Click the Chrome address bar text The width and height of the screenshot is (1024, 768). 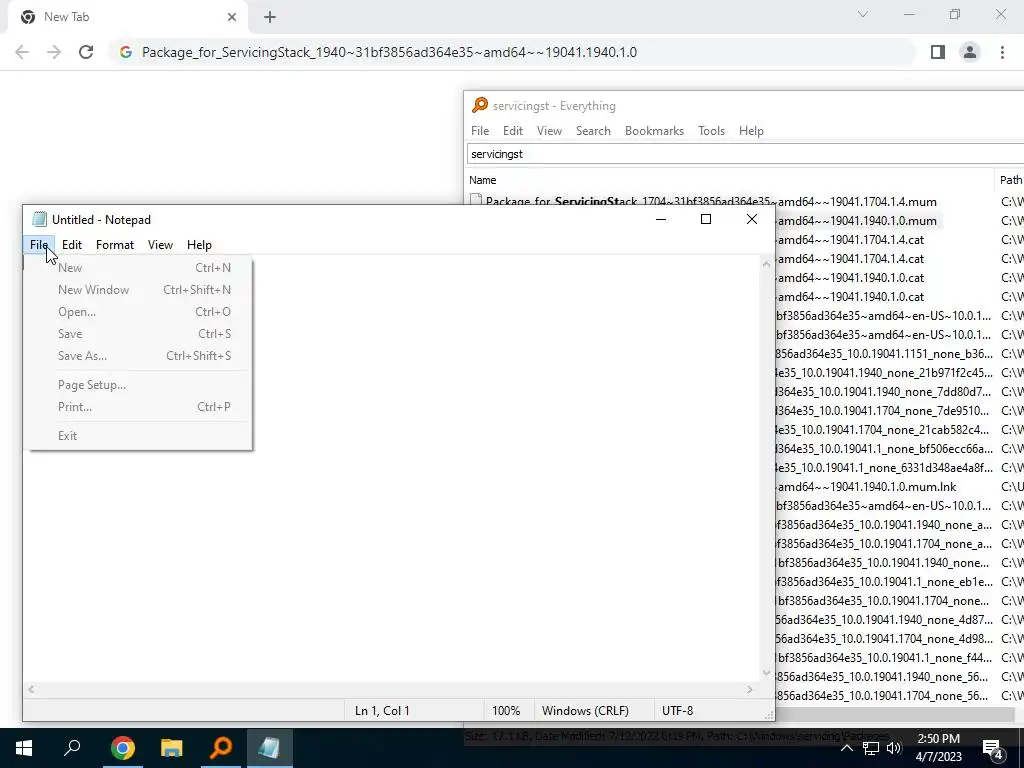[x=389, y=52]
